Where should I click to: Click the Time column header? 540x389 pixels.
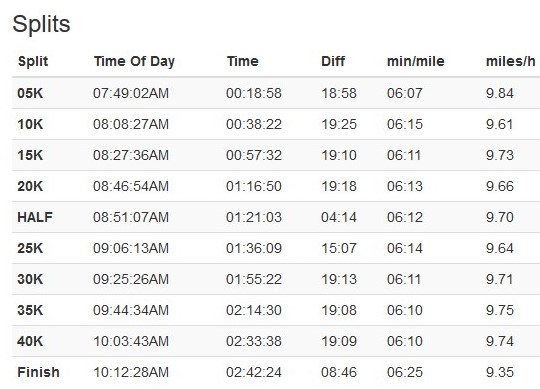point(242,61)
